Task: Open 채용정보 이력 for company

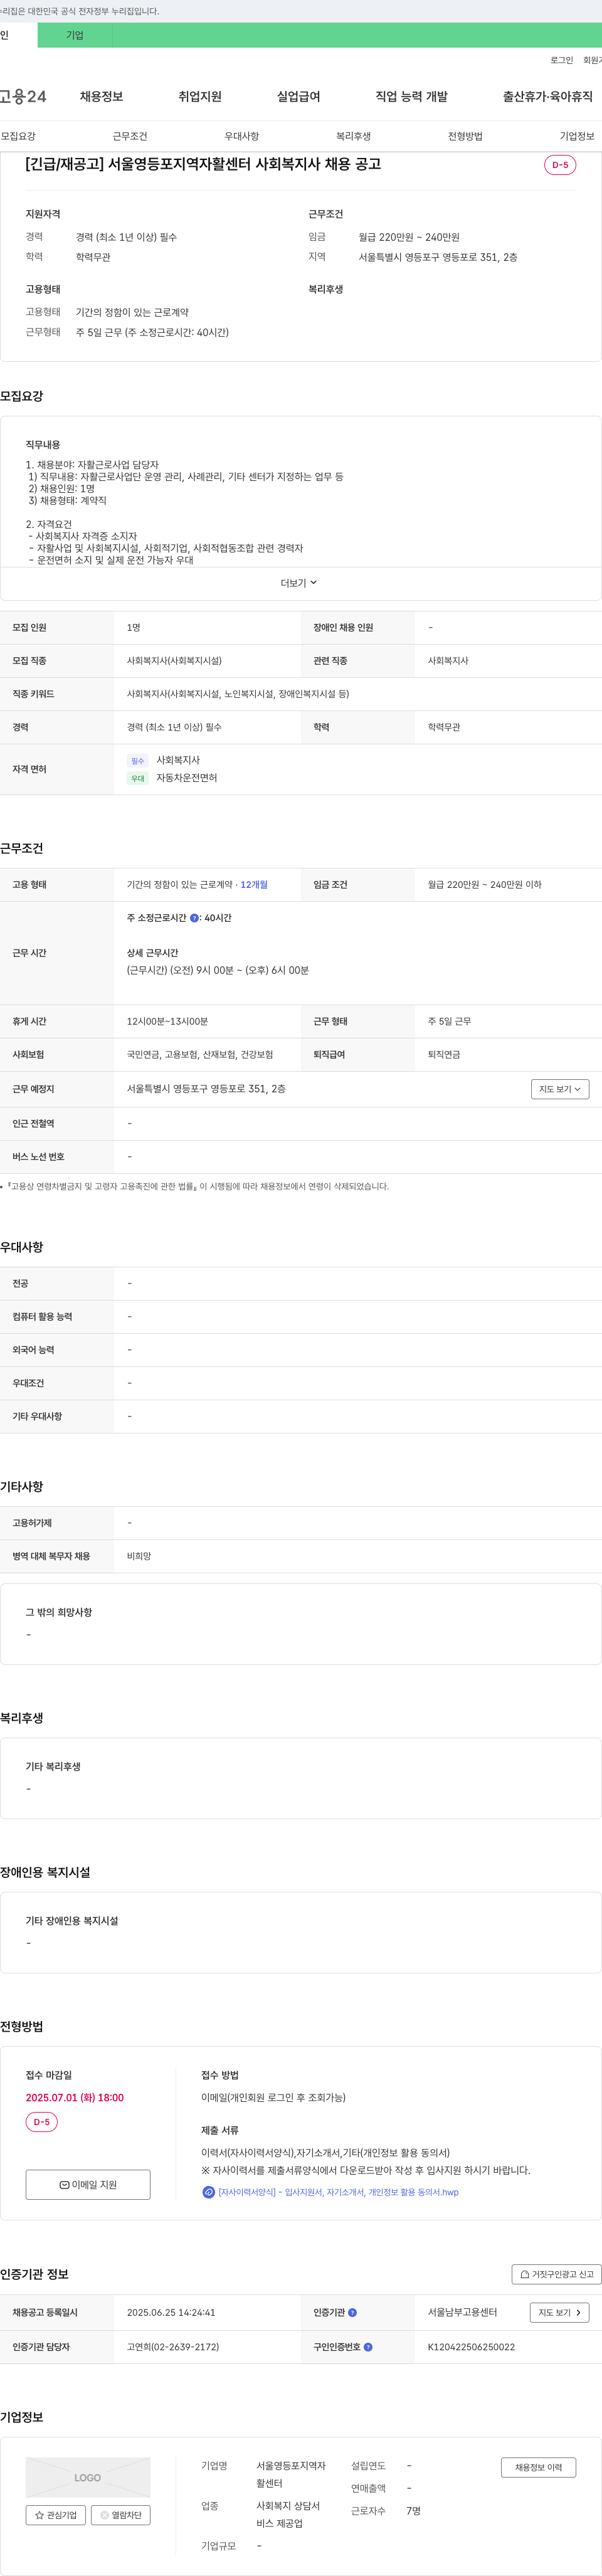Action: [538, 2468]
